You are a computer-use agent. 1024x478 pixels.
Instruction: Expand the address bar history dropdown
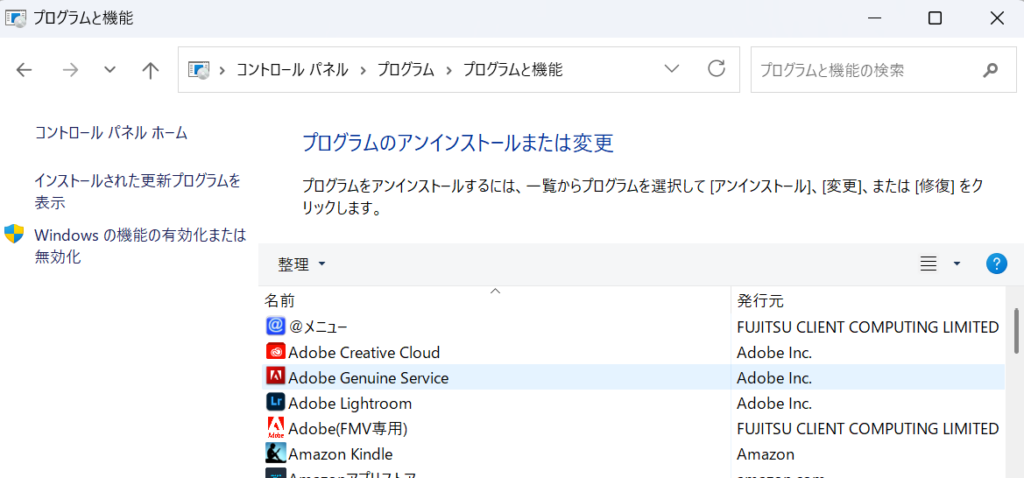(x=673, y=69)
